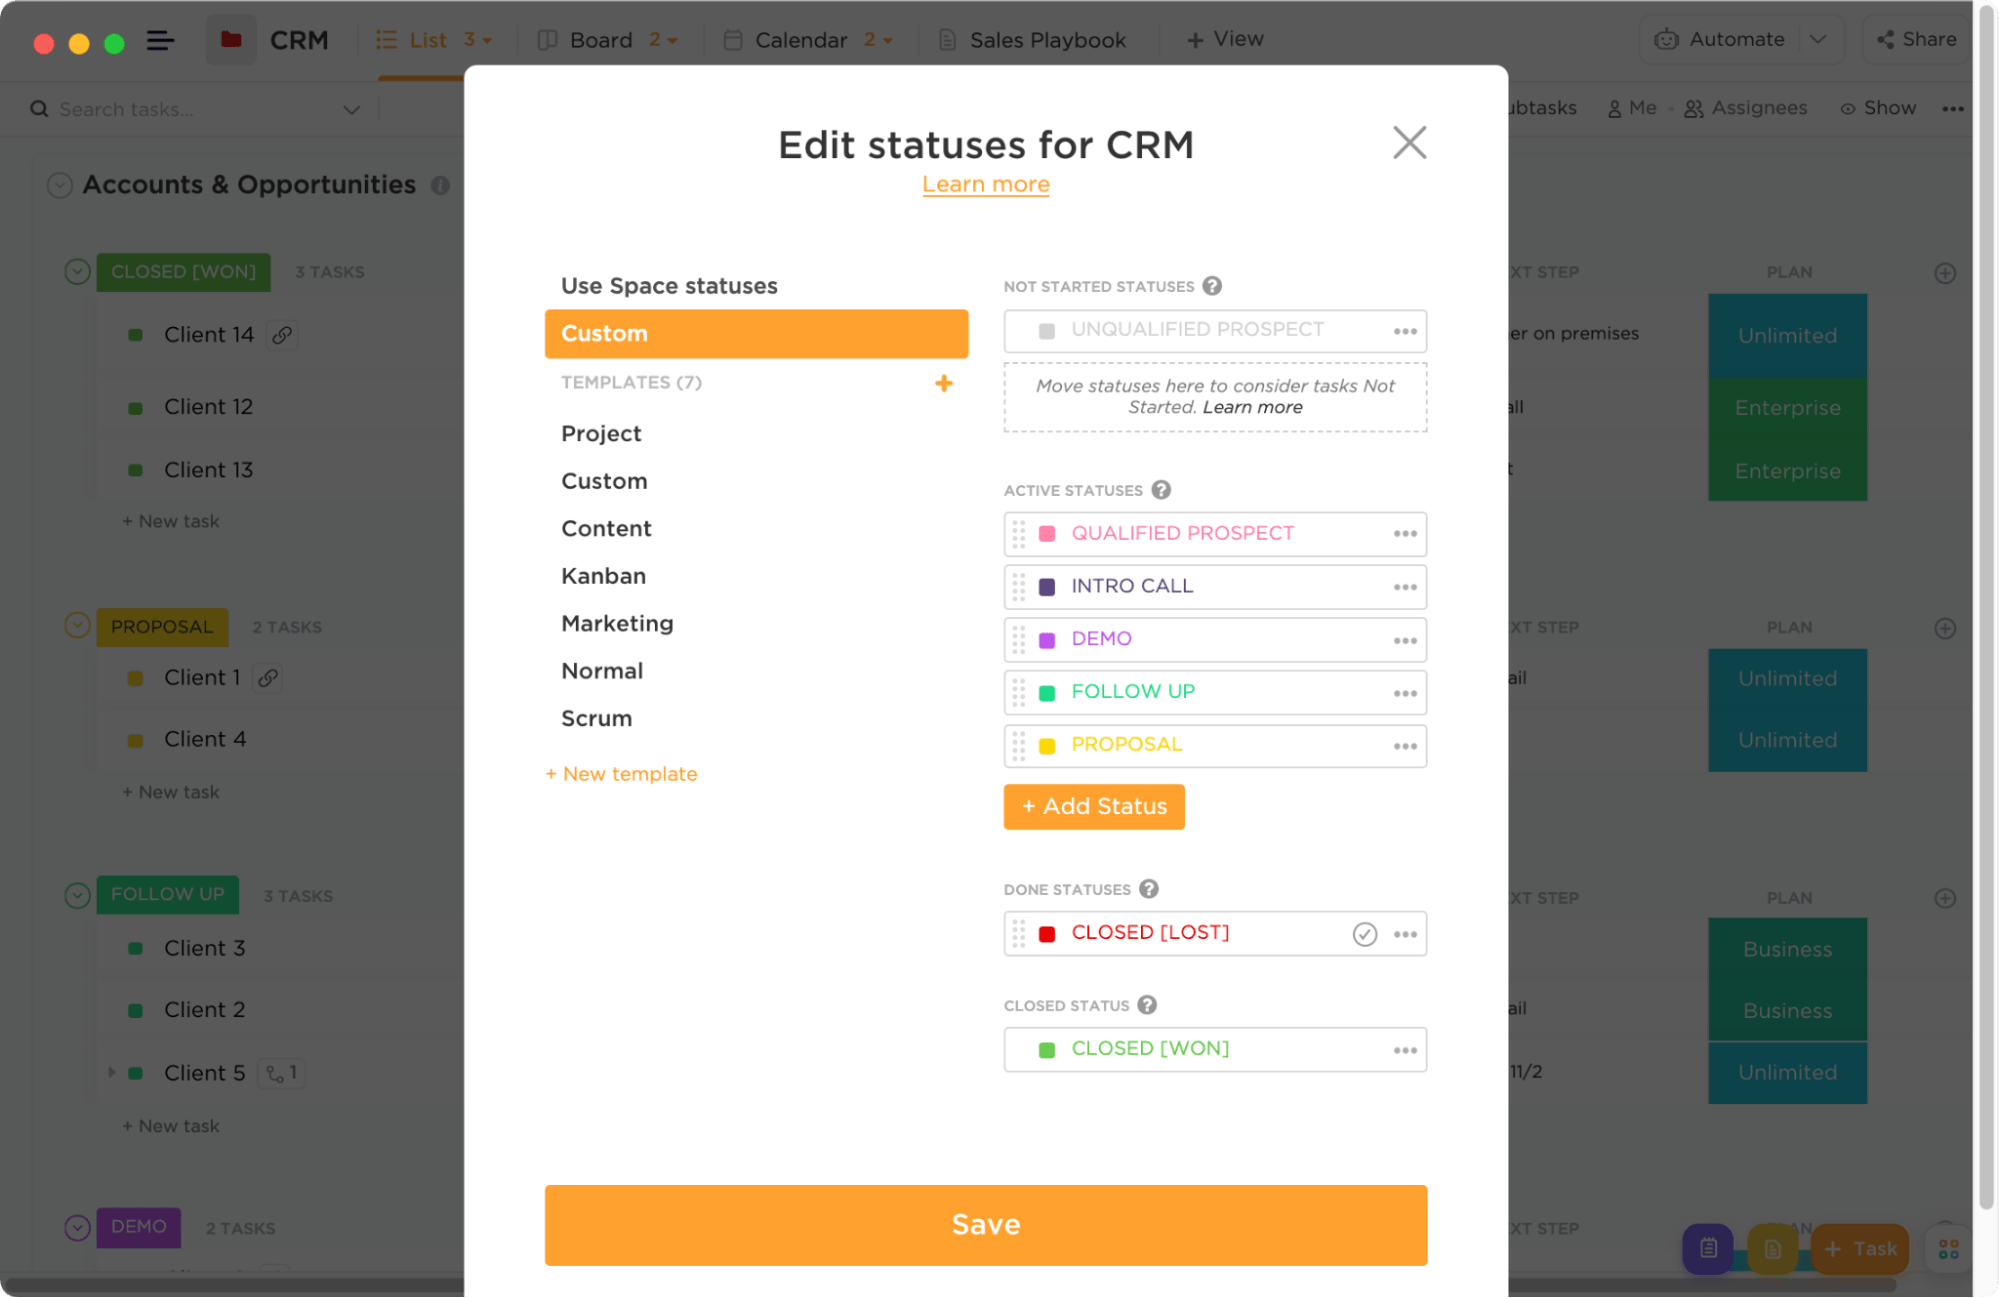Click the pink Qualified Prospect color swatch

coord(1047,534)
